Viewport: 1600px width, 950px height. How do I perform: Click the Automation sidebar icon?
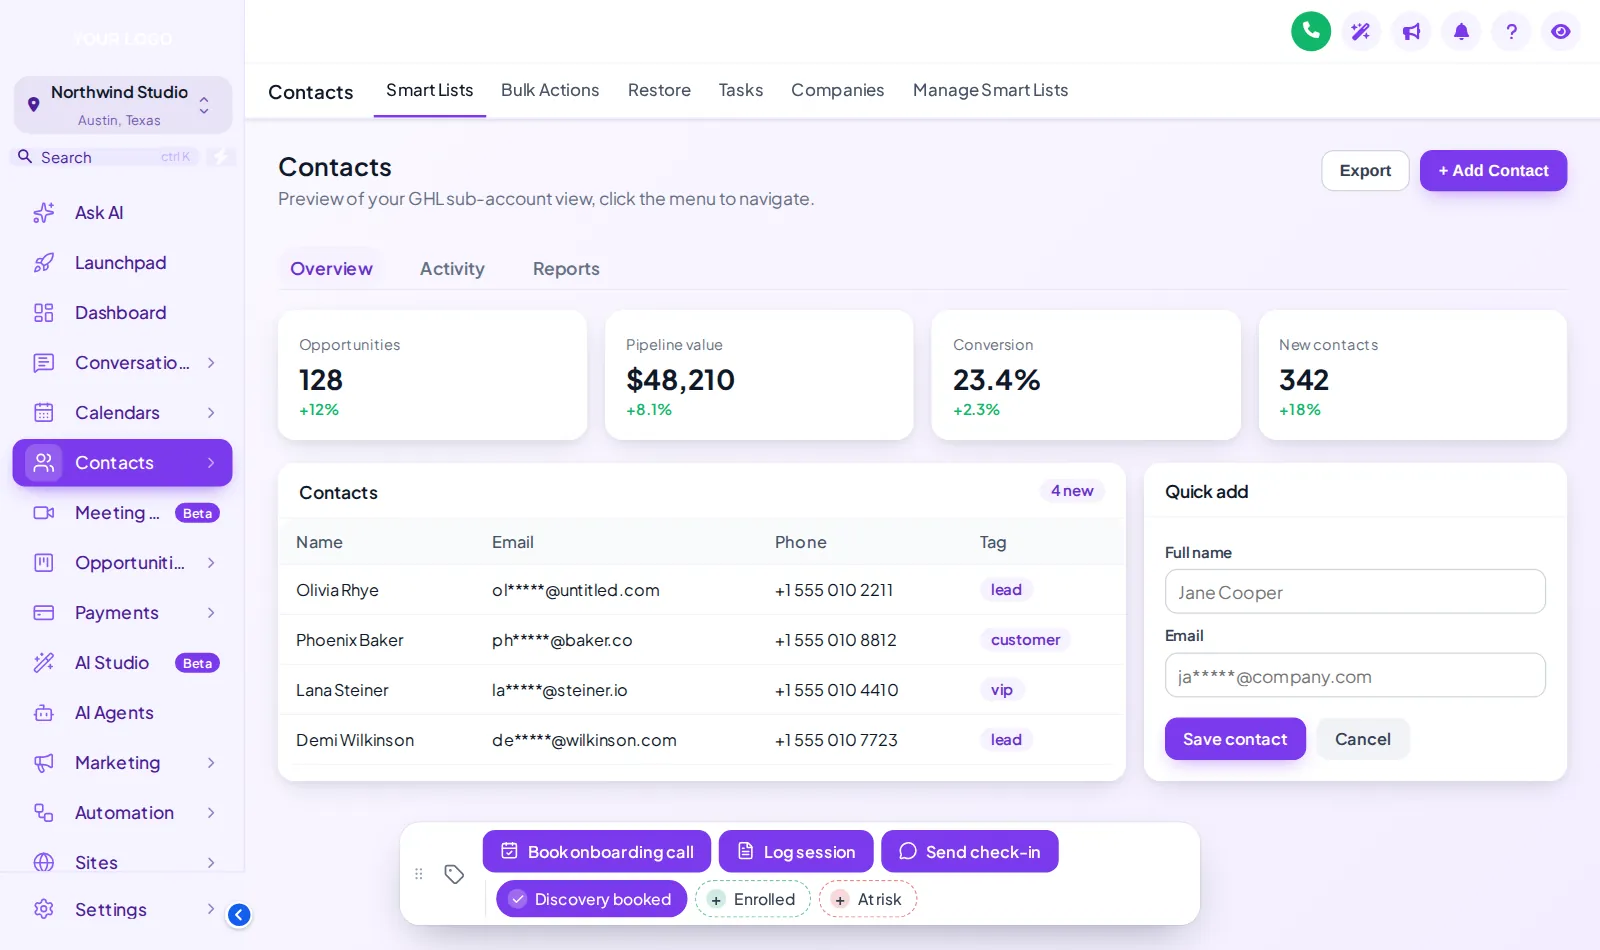(x=44, y=813)
